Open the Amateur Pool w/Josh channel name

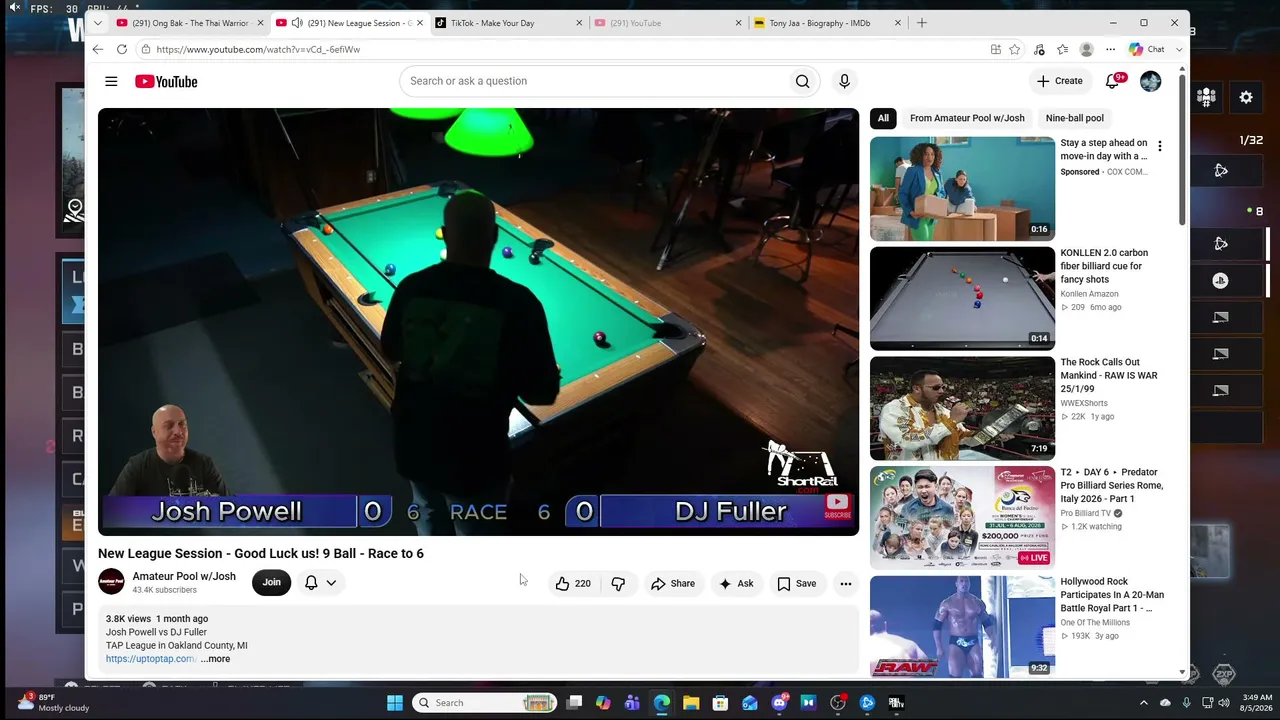(x=184, y=576)
